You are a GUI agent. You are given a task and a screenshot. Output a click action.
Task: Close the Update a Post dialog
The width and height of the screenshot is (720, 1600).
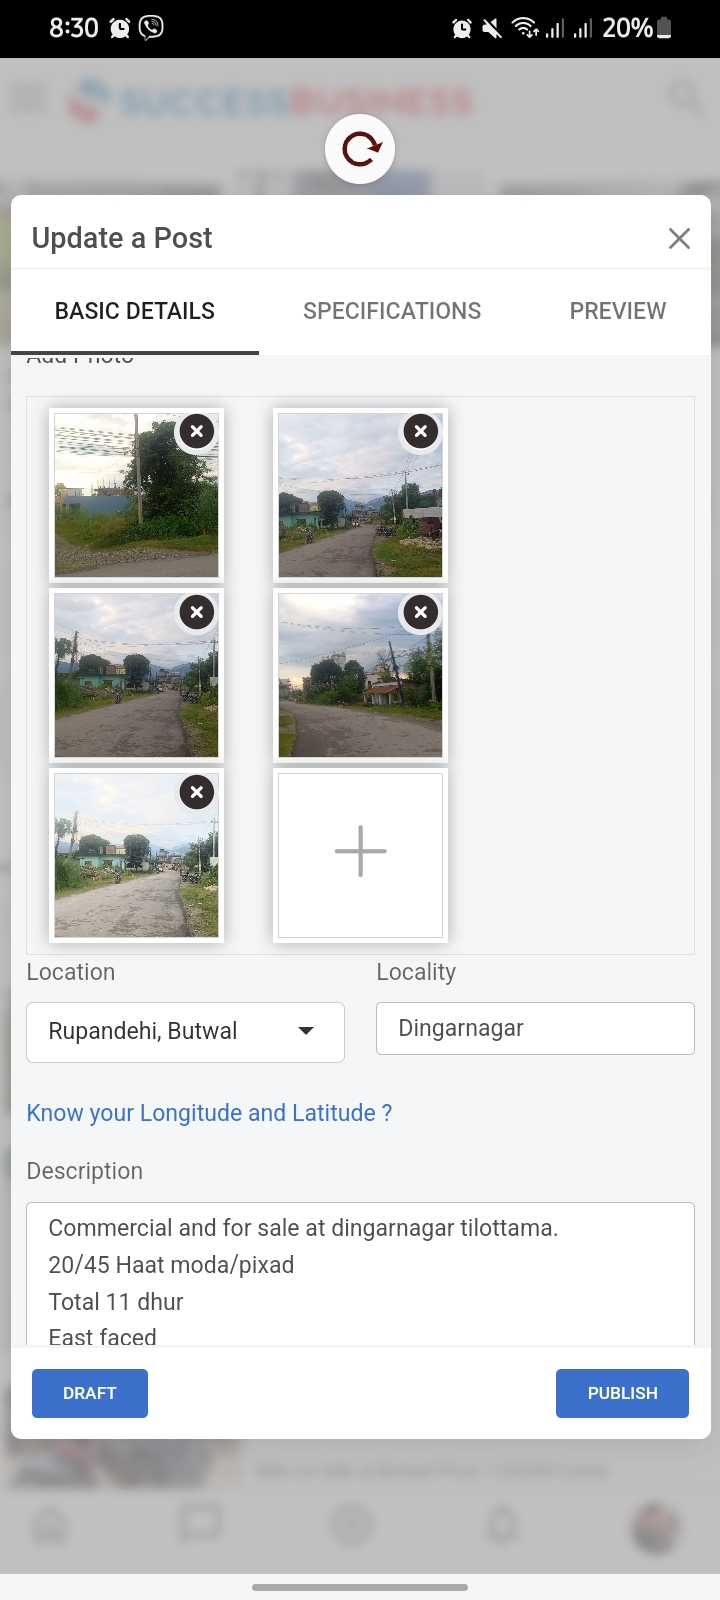(679, 238)
